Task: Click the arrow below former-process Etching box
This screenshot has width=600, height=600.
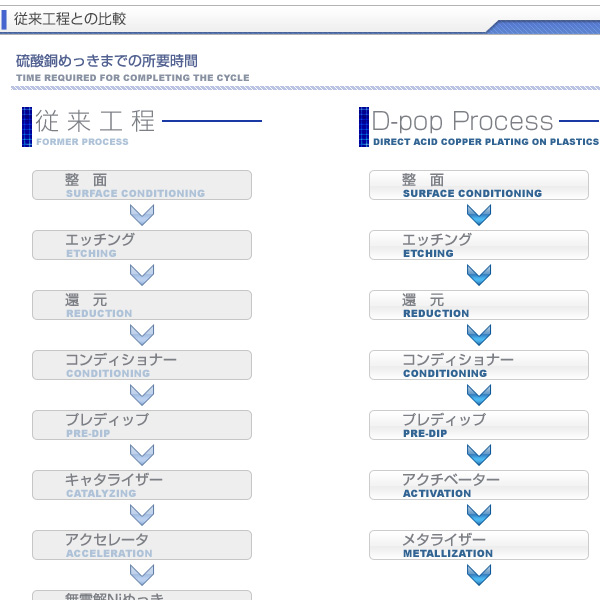Action: point(142,275)
